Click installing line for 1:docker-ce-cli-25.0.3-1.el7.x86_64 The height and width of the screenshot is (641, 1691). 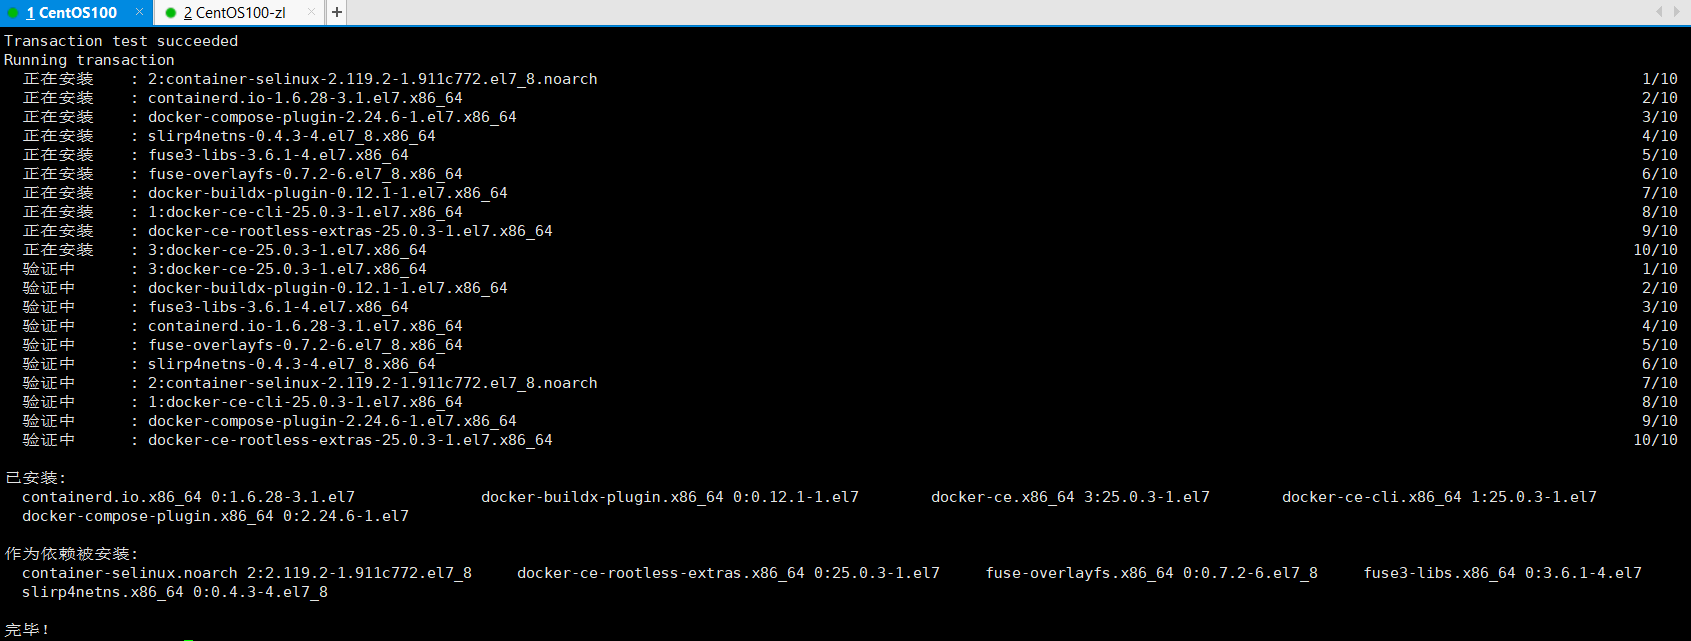point(850,212)
